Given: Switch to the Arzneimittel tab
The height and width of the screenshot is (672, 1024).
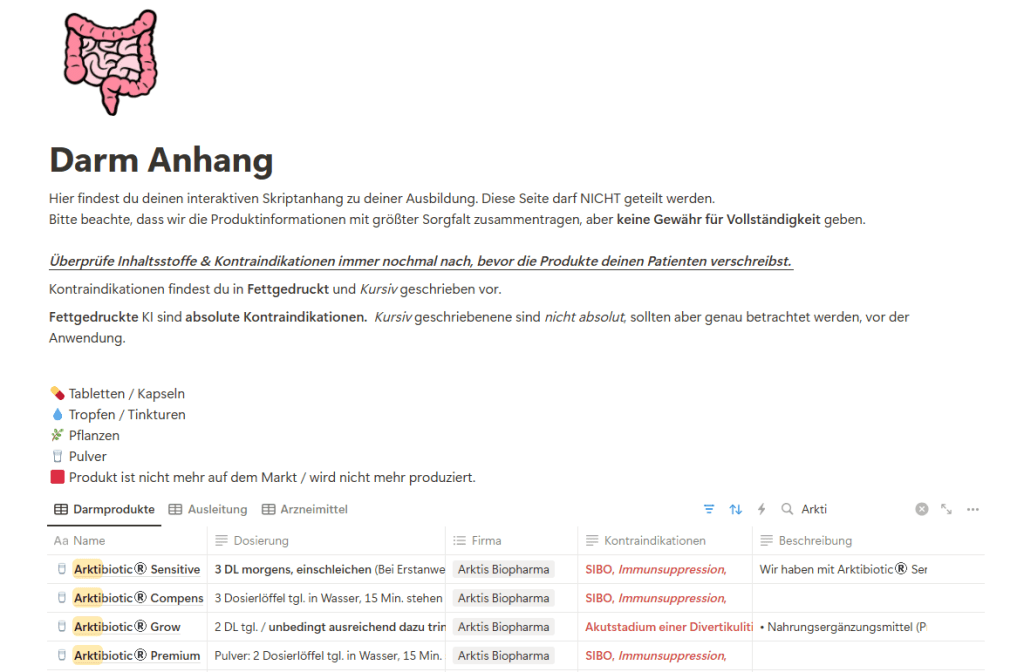Looking at the screenshot, I should click(x=305, y=509).
